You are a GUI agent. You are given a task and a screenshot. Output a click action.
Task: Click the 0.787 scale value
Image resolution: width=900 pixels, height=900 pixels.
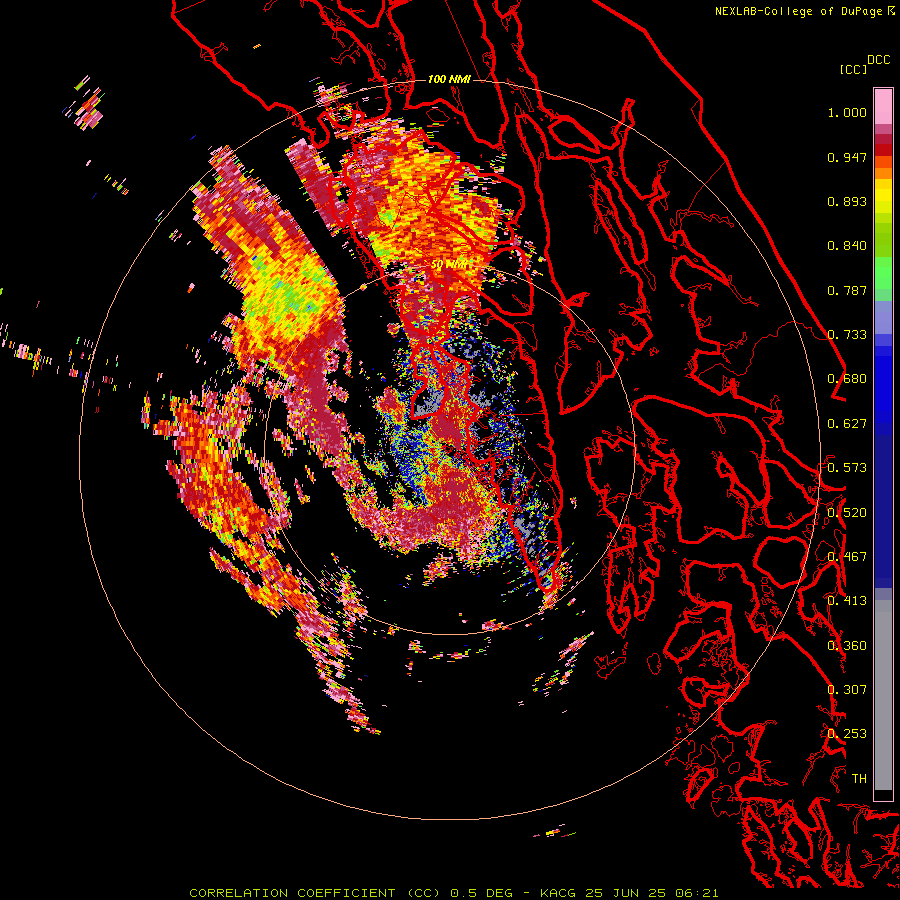coord(847,290)
